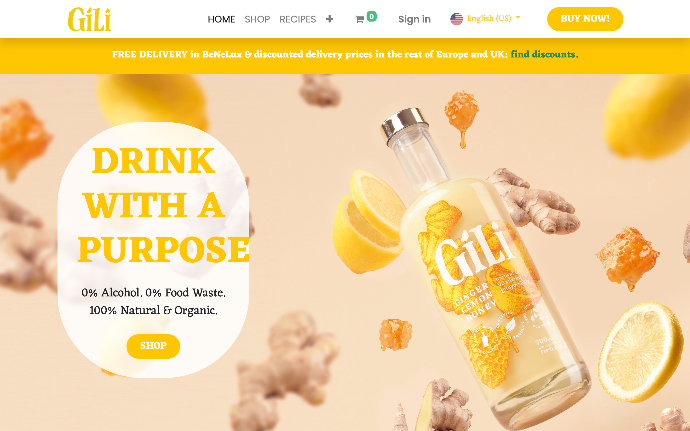
Task: Click the Sign in link
Action: [x=414, y=19]
